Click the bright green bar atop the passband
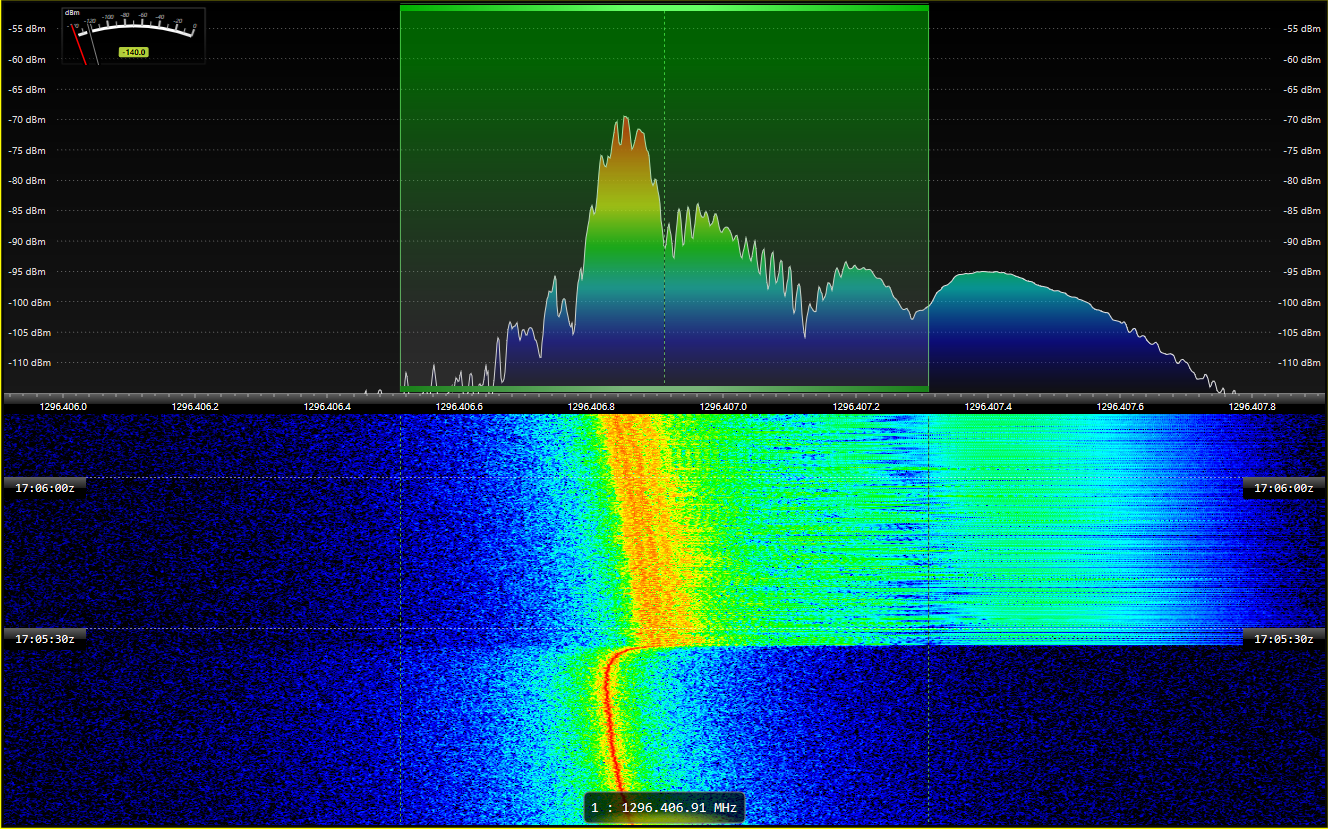The width and height of the screenshot is (1328, 829). pyautogui.click(x=664, y=8)
